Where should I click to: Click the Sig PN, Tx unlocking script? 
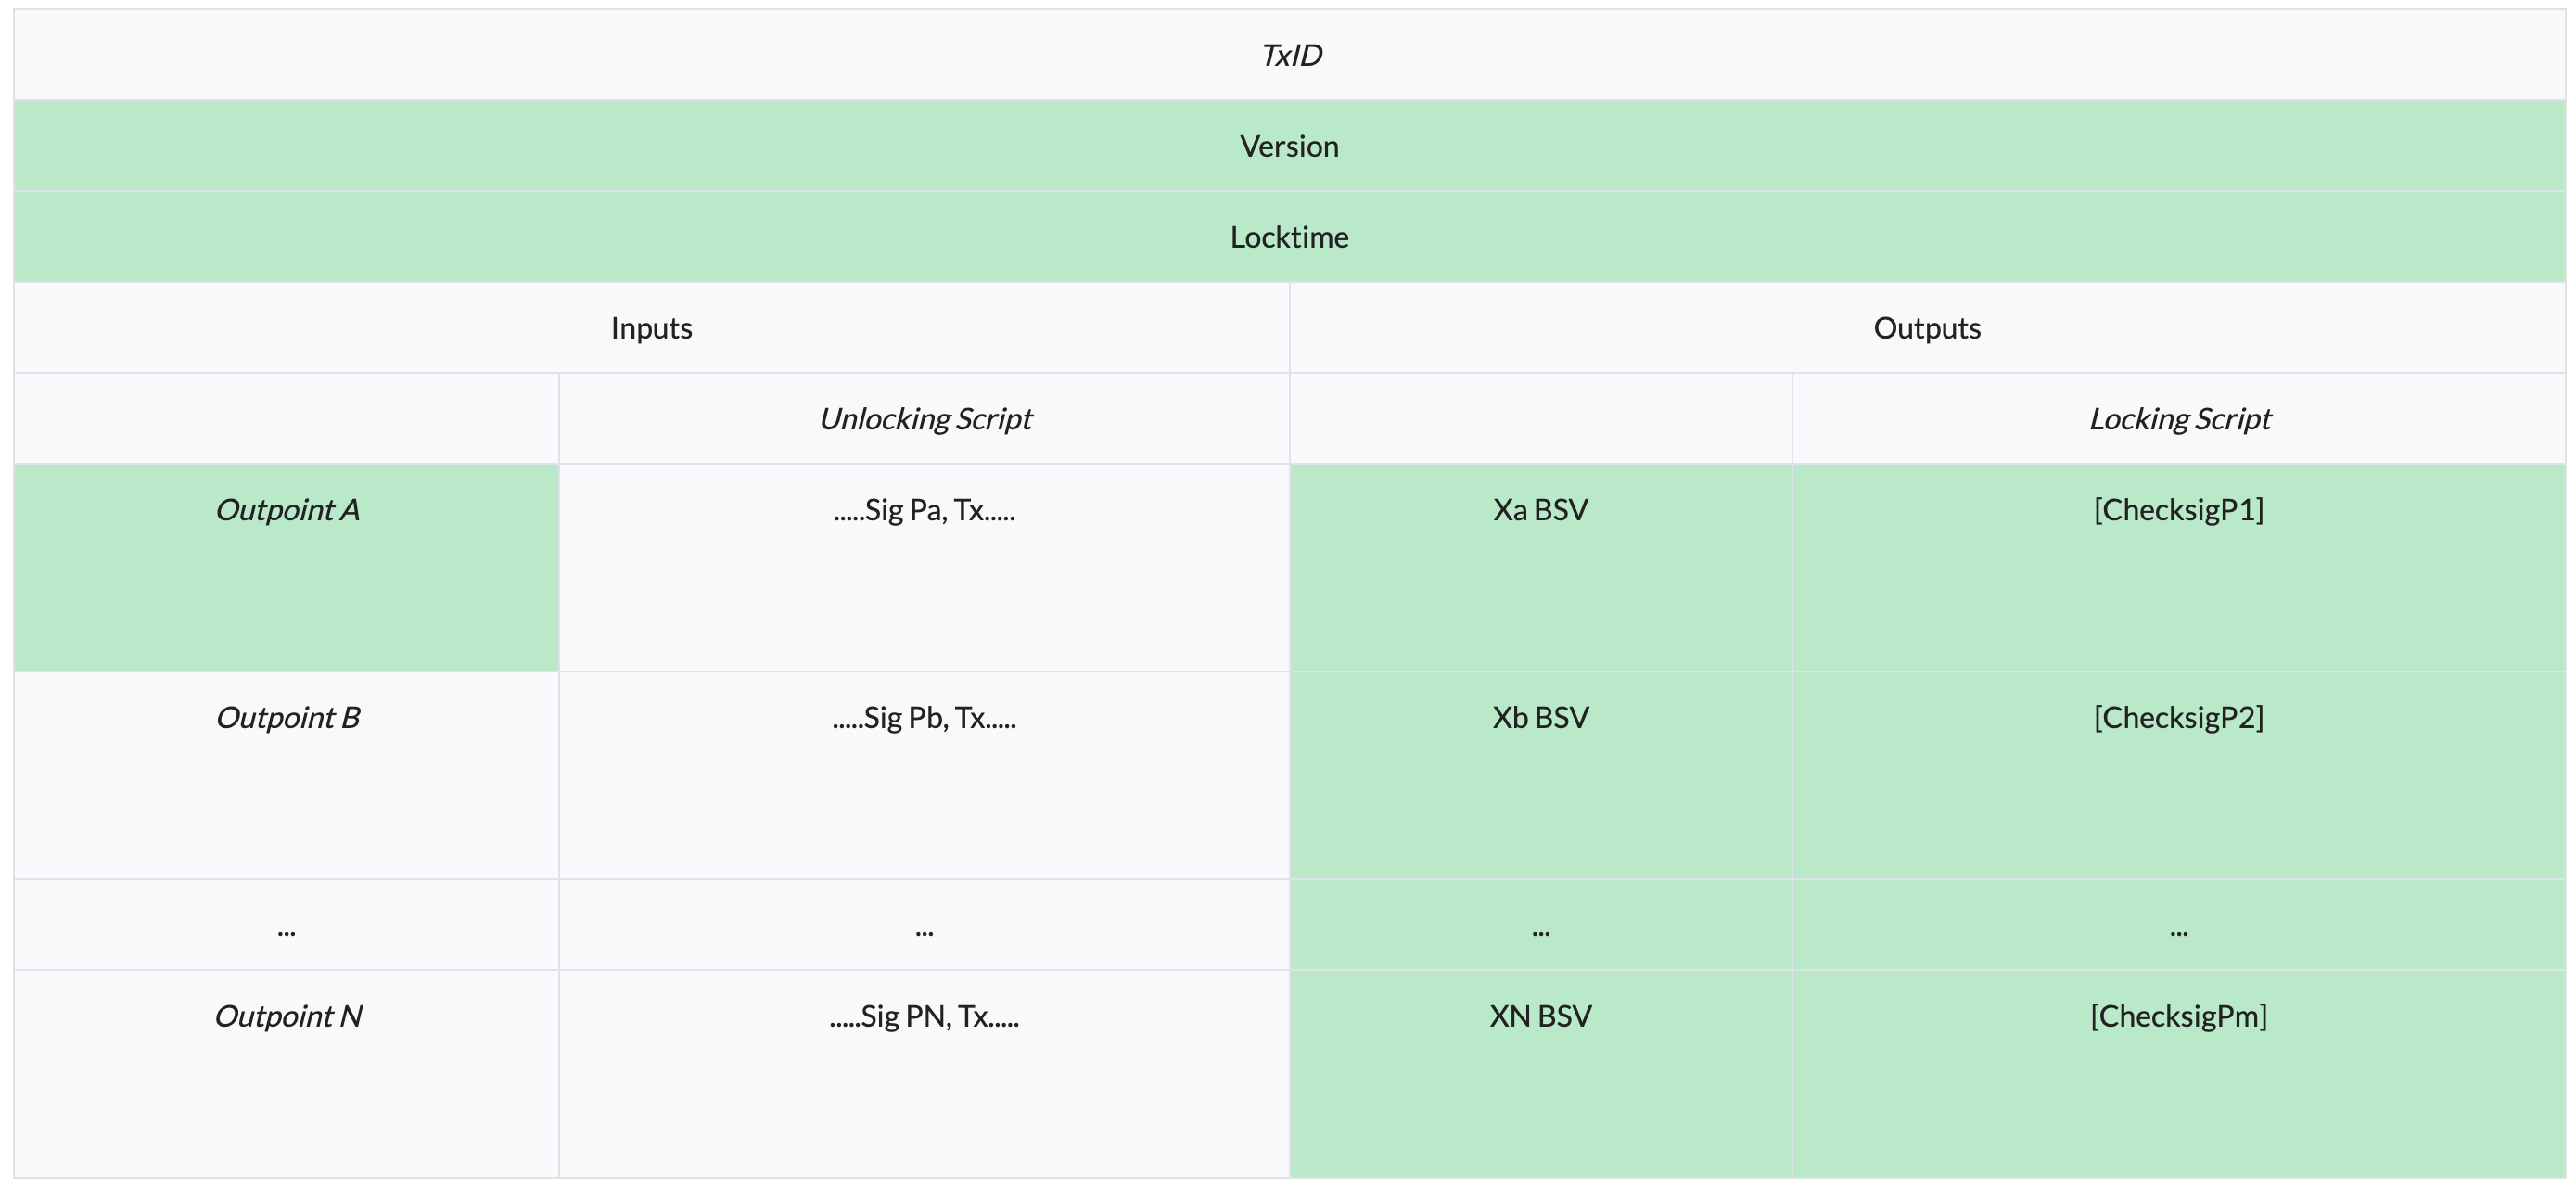[924, 1017]
